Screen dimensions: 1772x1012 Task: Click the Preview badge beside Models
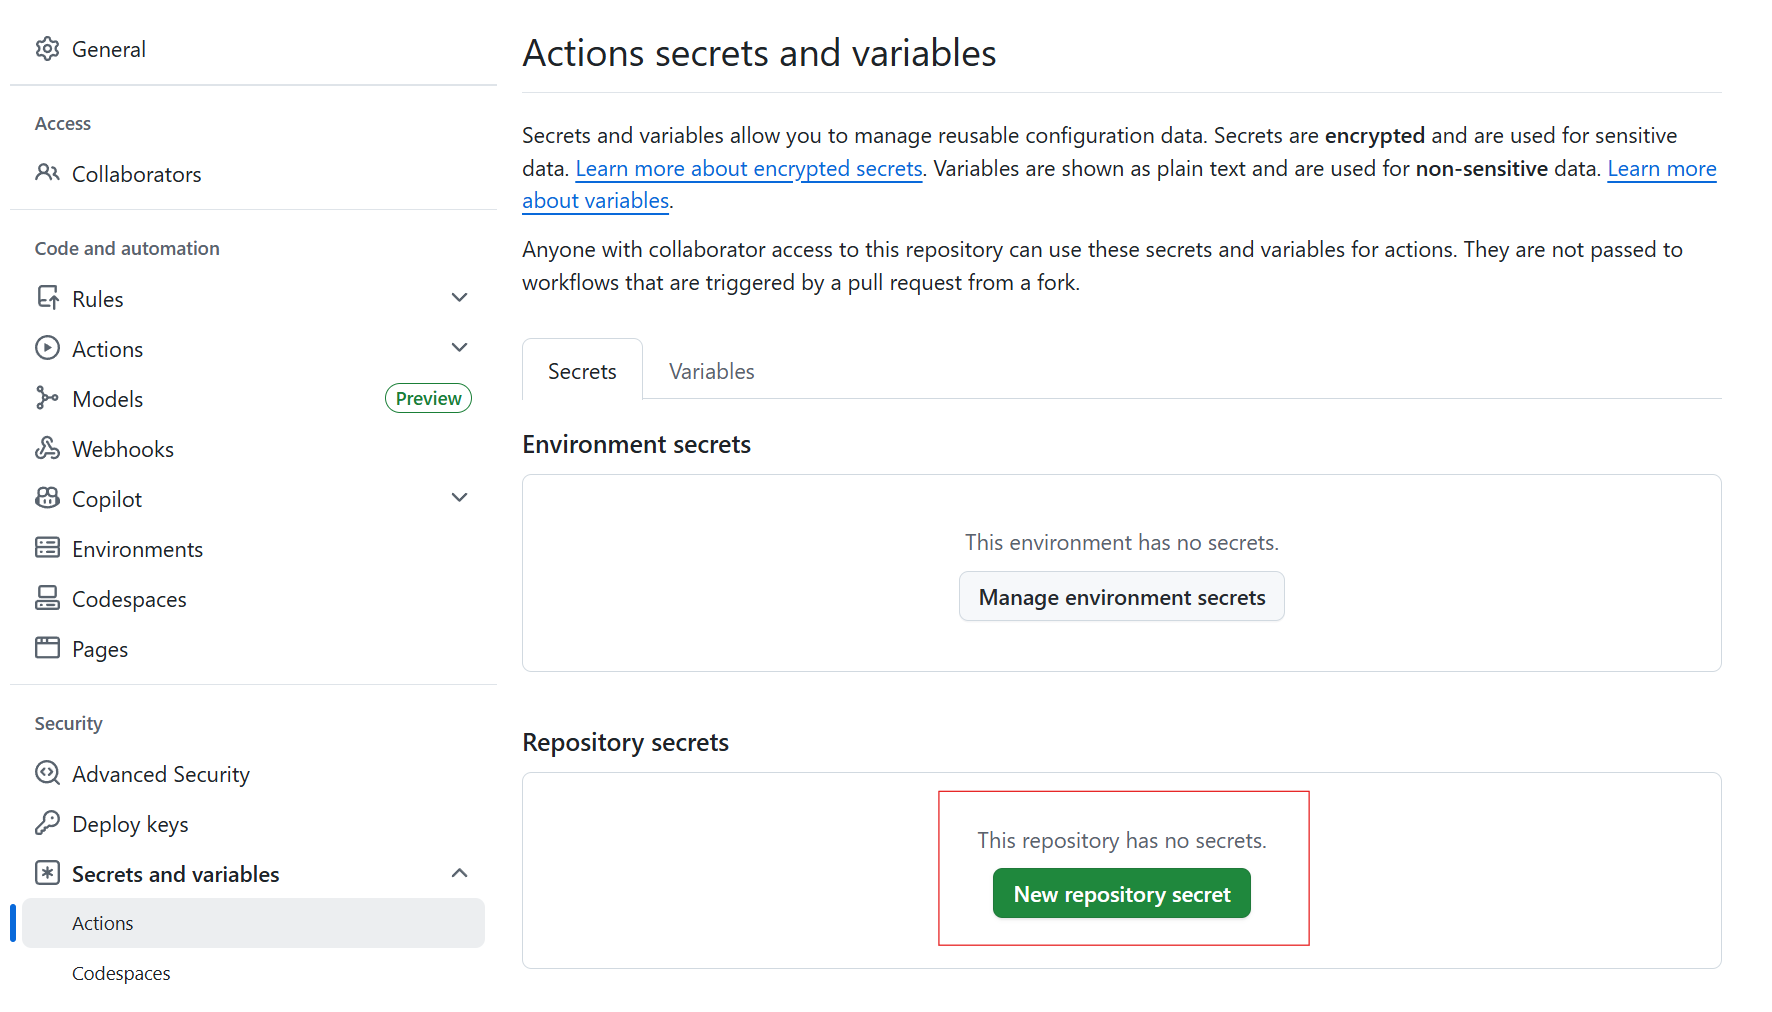[x=428, y=398]
